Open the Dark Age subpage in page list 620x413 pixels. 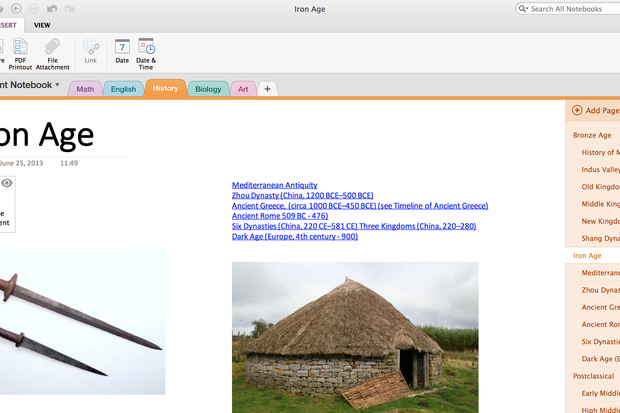tap(600, 359)
